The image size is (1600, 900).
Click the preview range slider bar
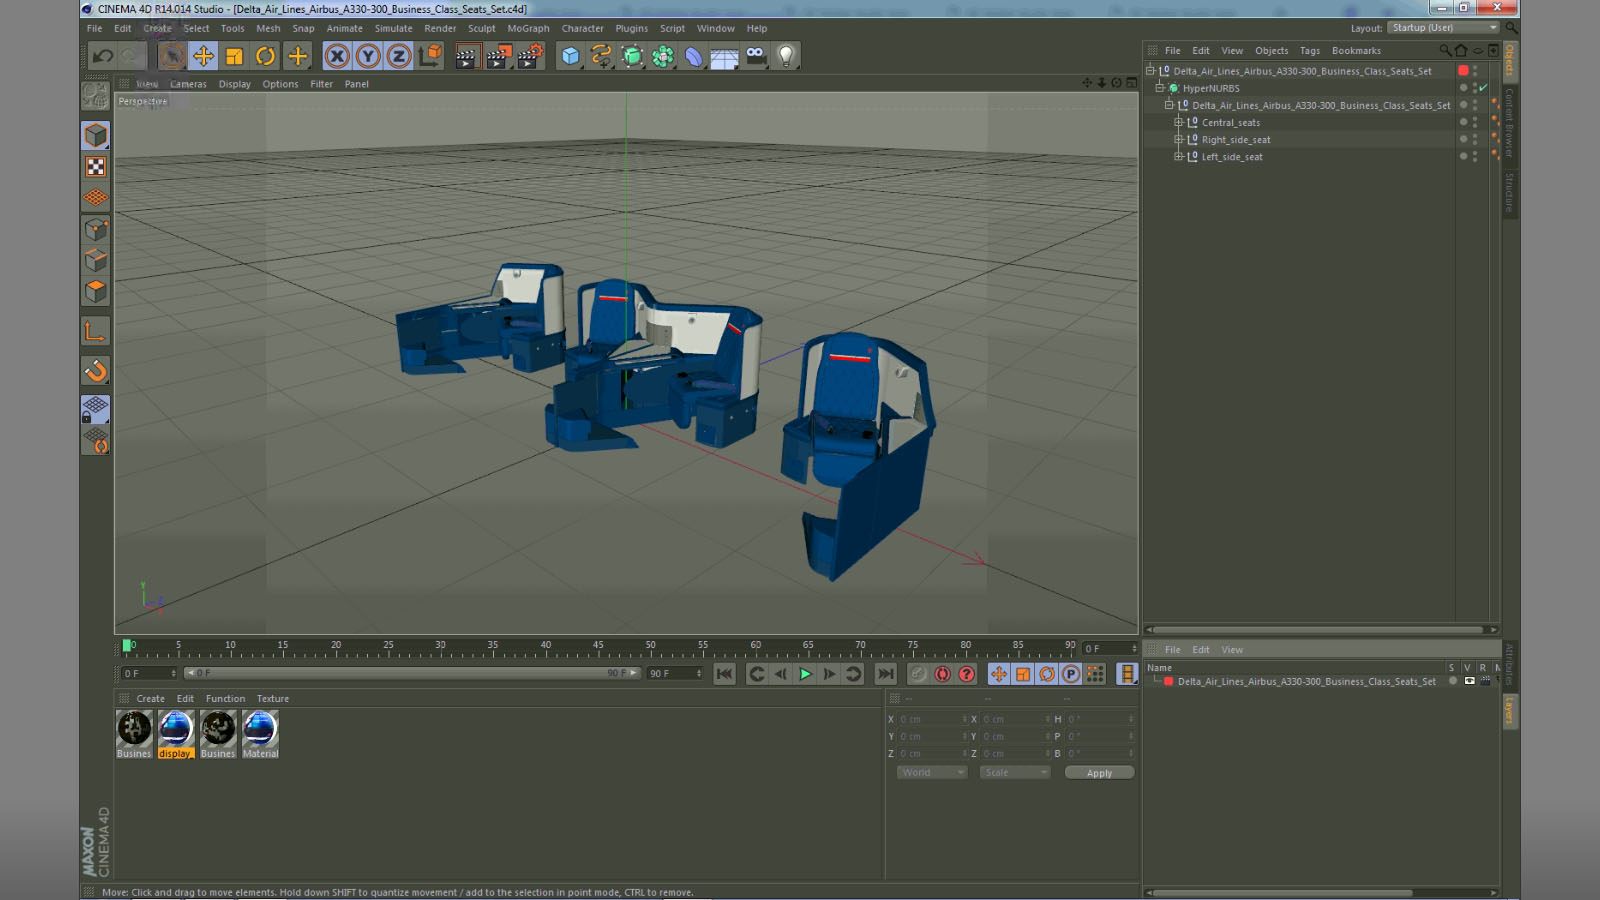(411, 673)
